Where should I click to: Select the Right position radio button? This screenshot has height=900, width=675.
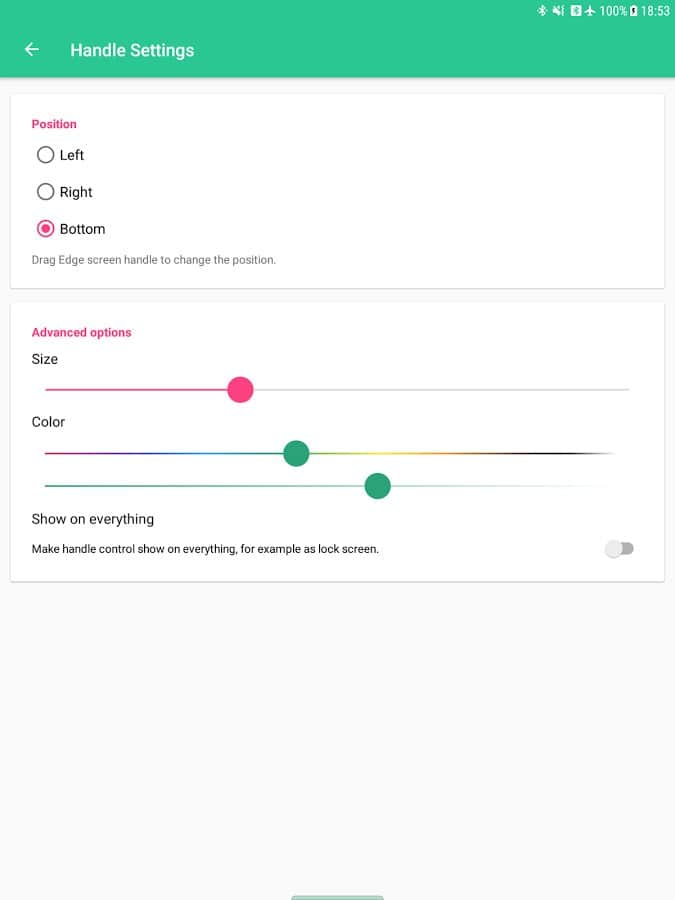point(45,192)
